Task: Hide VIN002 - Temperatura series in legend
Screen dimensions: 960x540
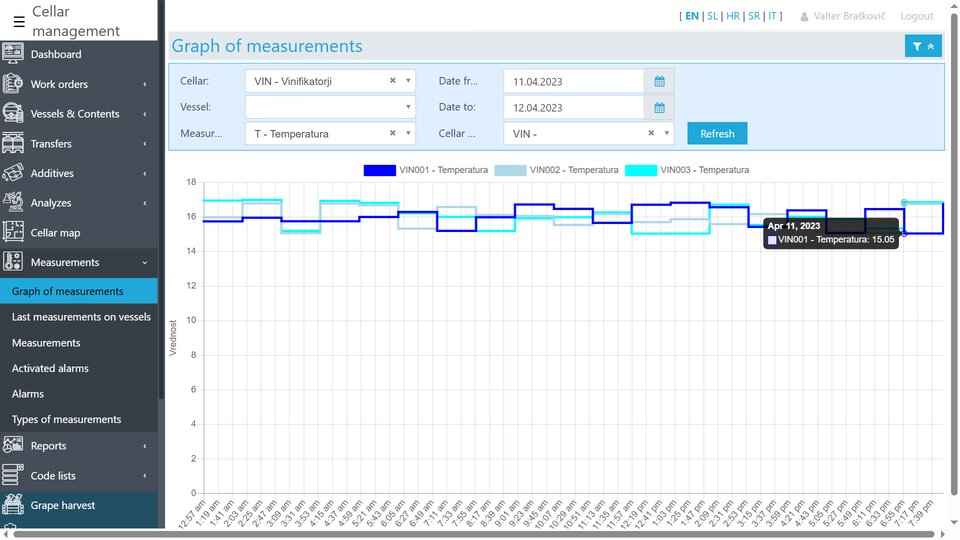Action: (x=556, y=170)
